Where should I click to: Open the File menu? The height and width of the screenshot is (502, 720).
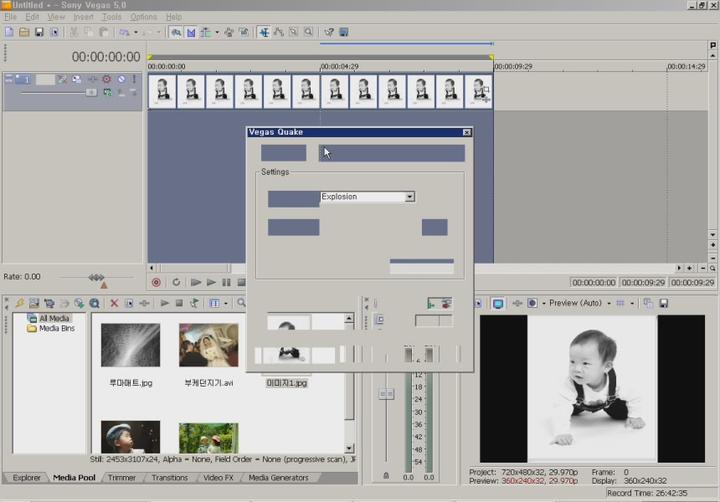(x=10, y=17)
